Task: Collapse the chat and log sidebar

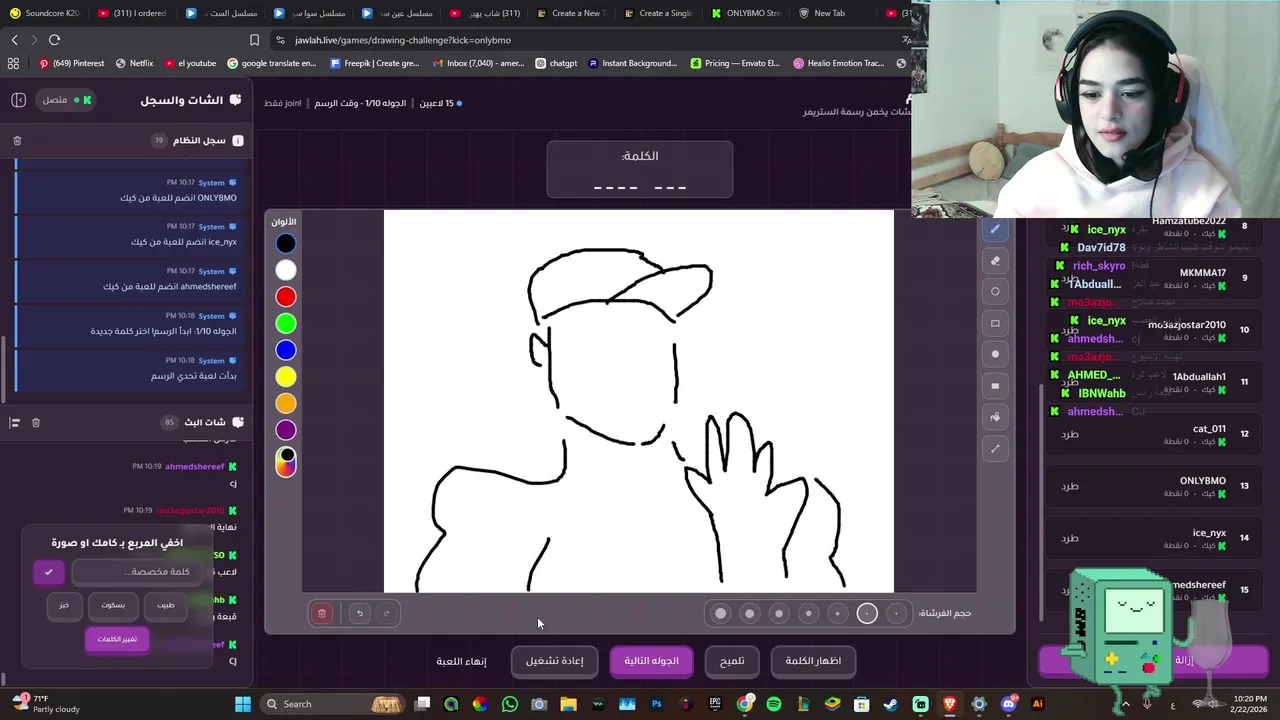Action: coord(18,100)
